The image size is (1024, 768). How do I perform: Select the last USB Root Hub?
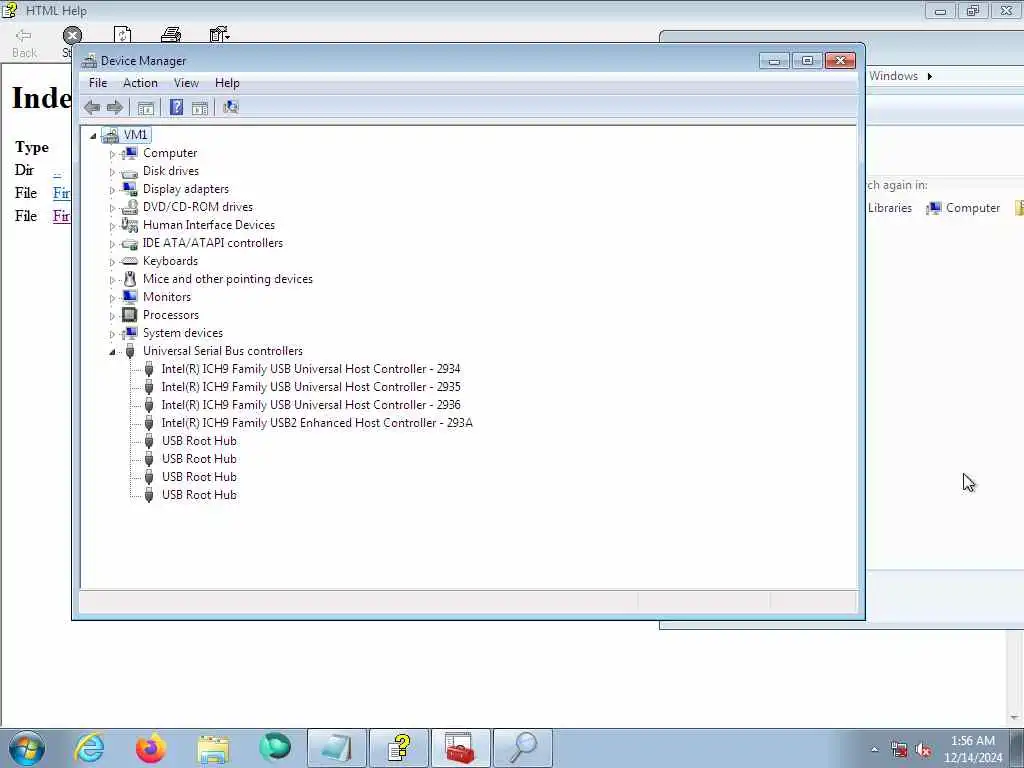click(199, 495)
